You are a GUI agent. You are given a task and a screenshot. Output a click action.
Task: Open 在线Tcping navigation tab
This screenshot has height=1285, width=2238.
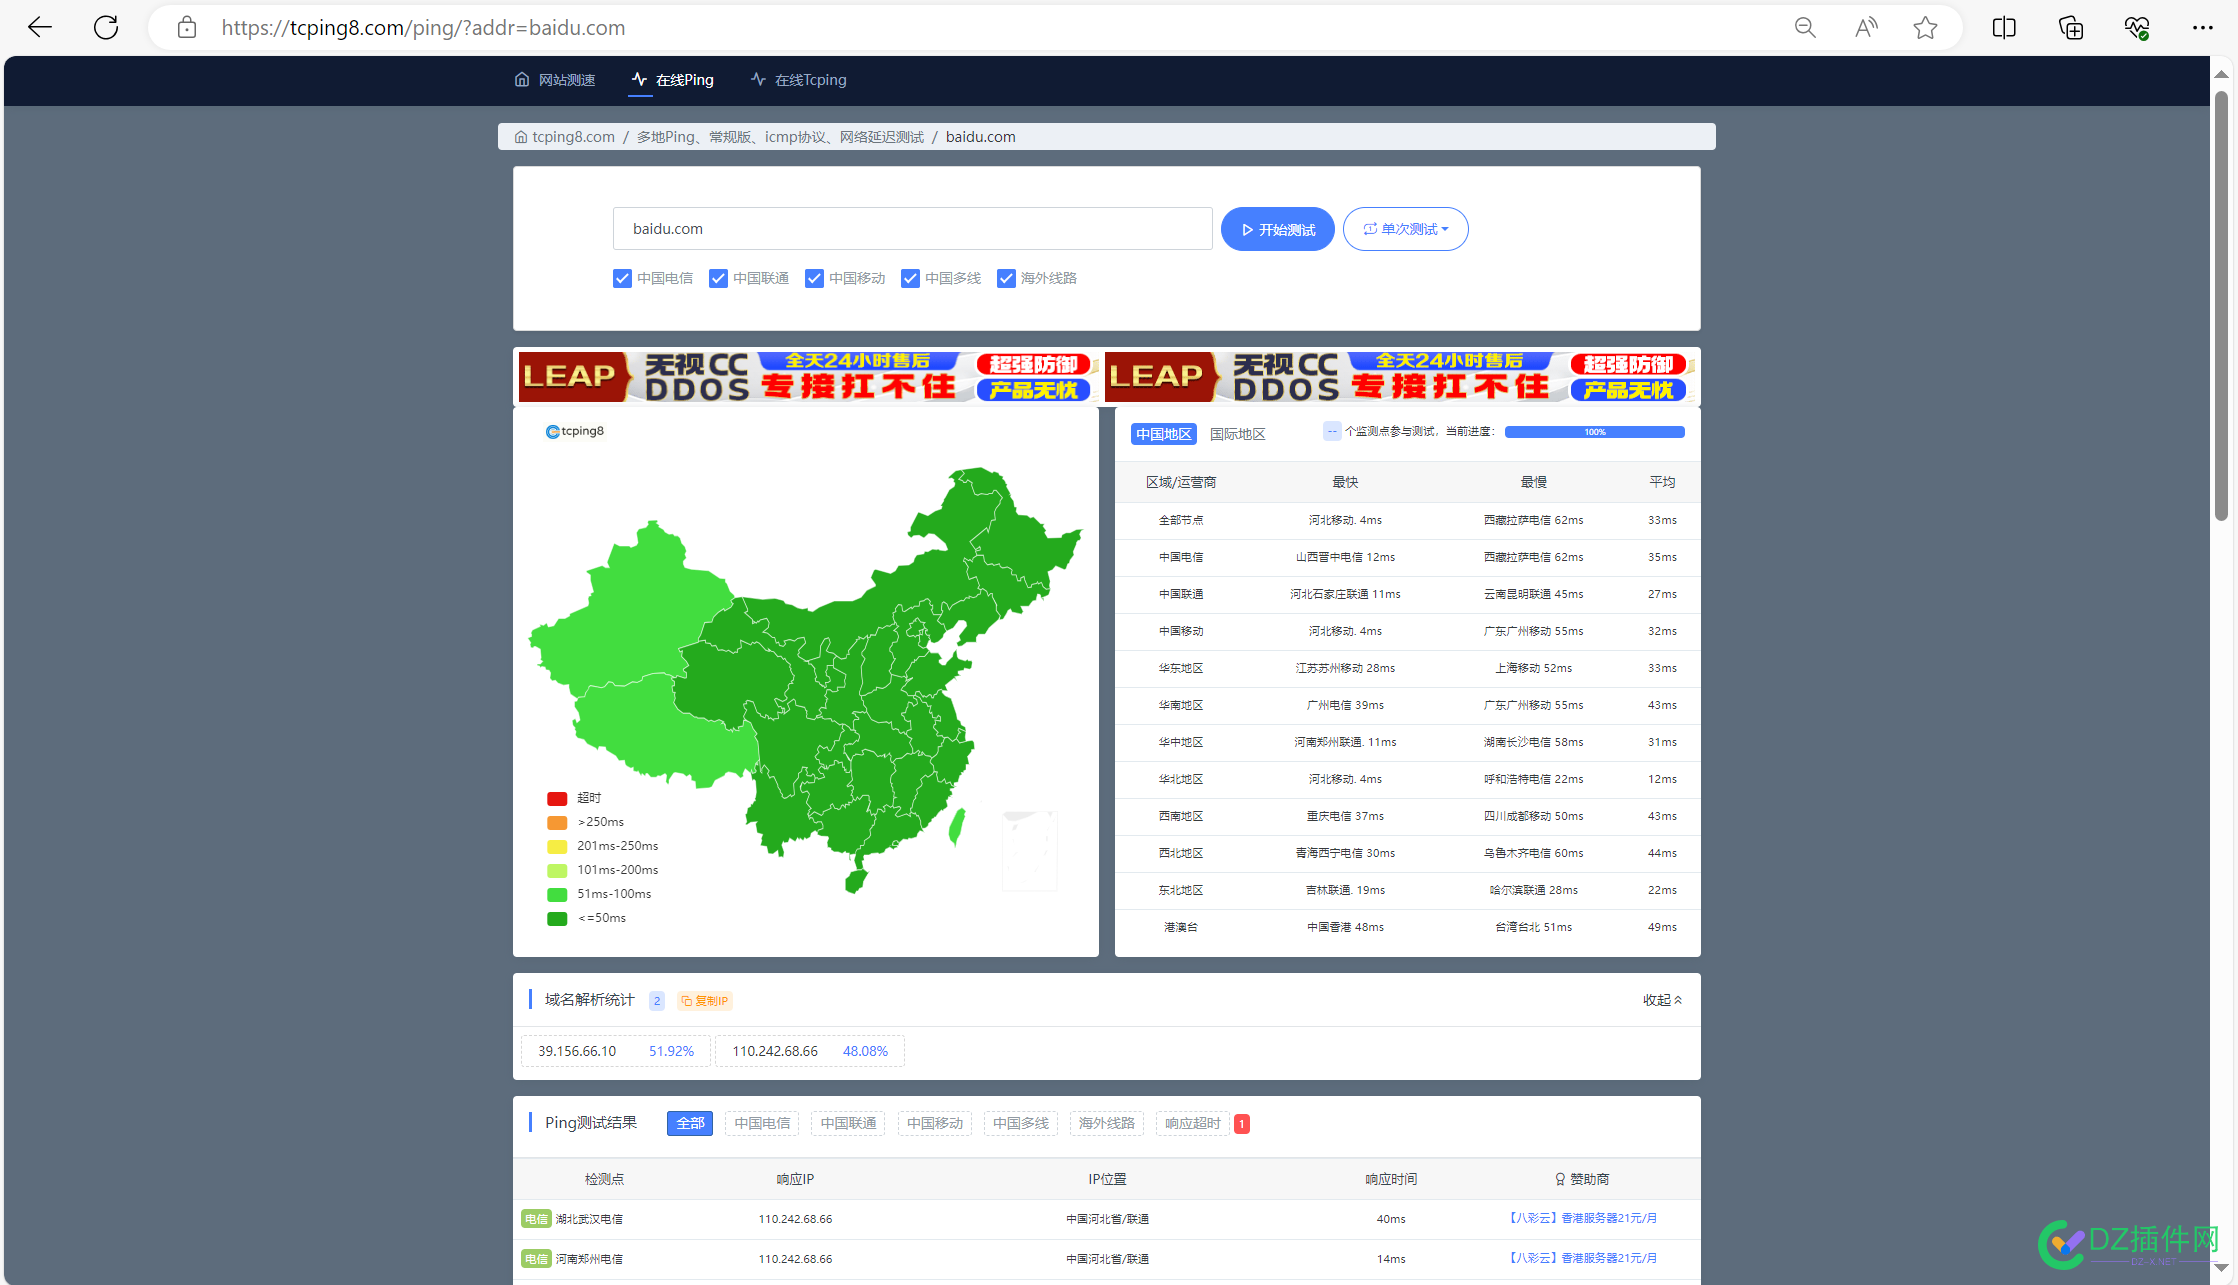tap(799, 80)
